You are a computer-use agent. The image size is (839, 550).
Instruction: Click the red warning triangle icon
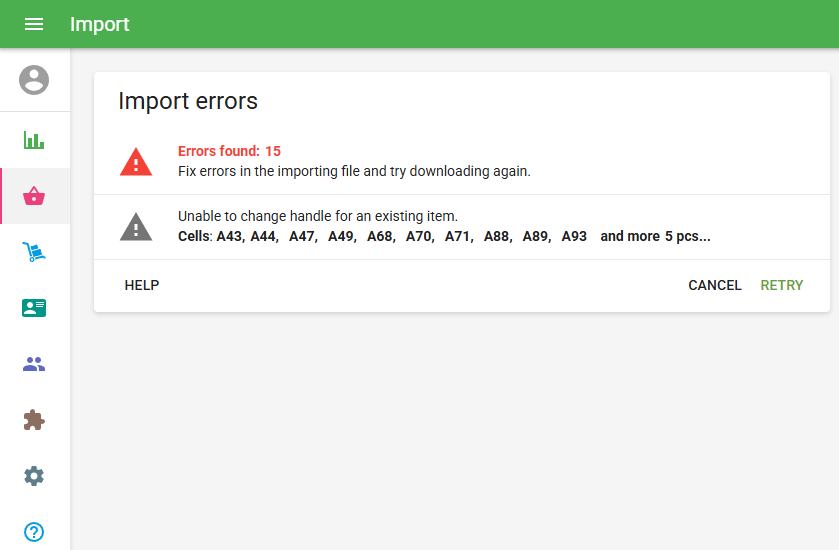coord(136,162)
